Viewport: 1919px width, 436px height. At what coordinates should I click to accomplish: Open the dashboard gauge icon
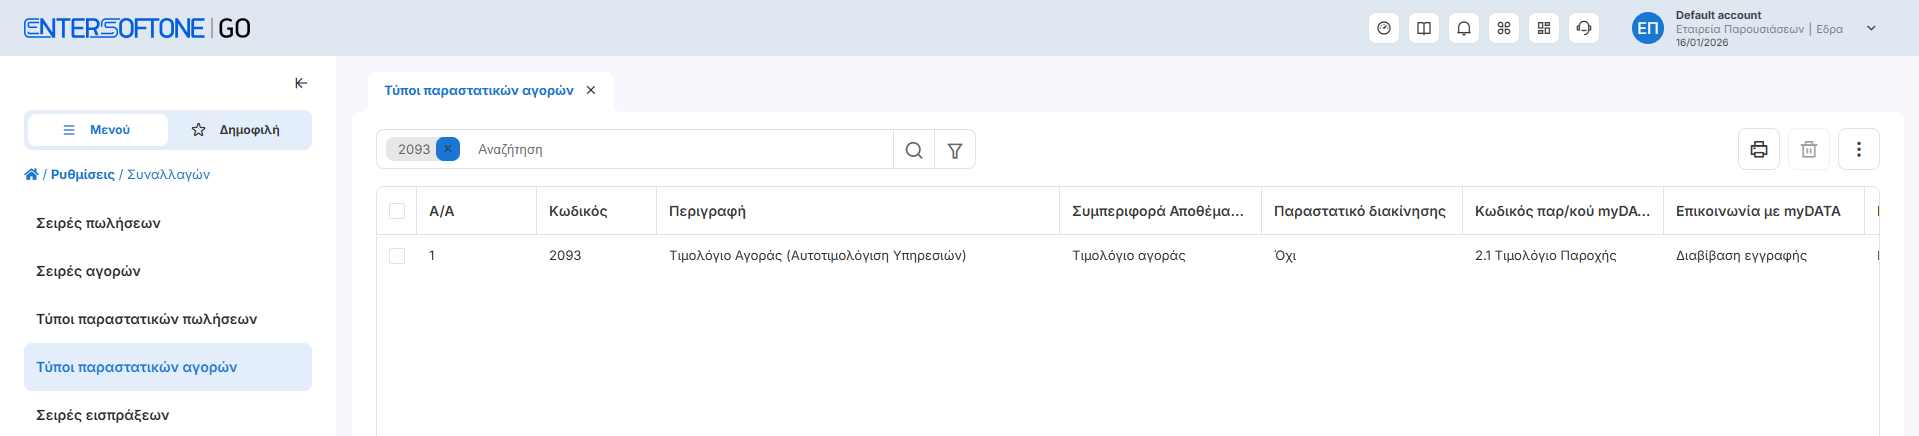click(1384, 28)
